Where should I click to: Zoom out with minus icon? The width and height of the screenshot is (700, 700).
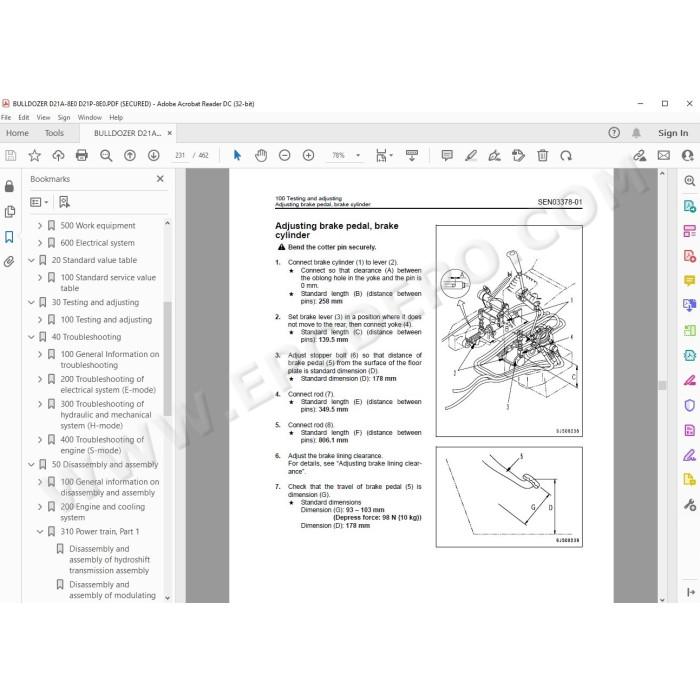coord(284,155)
